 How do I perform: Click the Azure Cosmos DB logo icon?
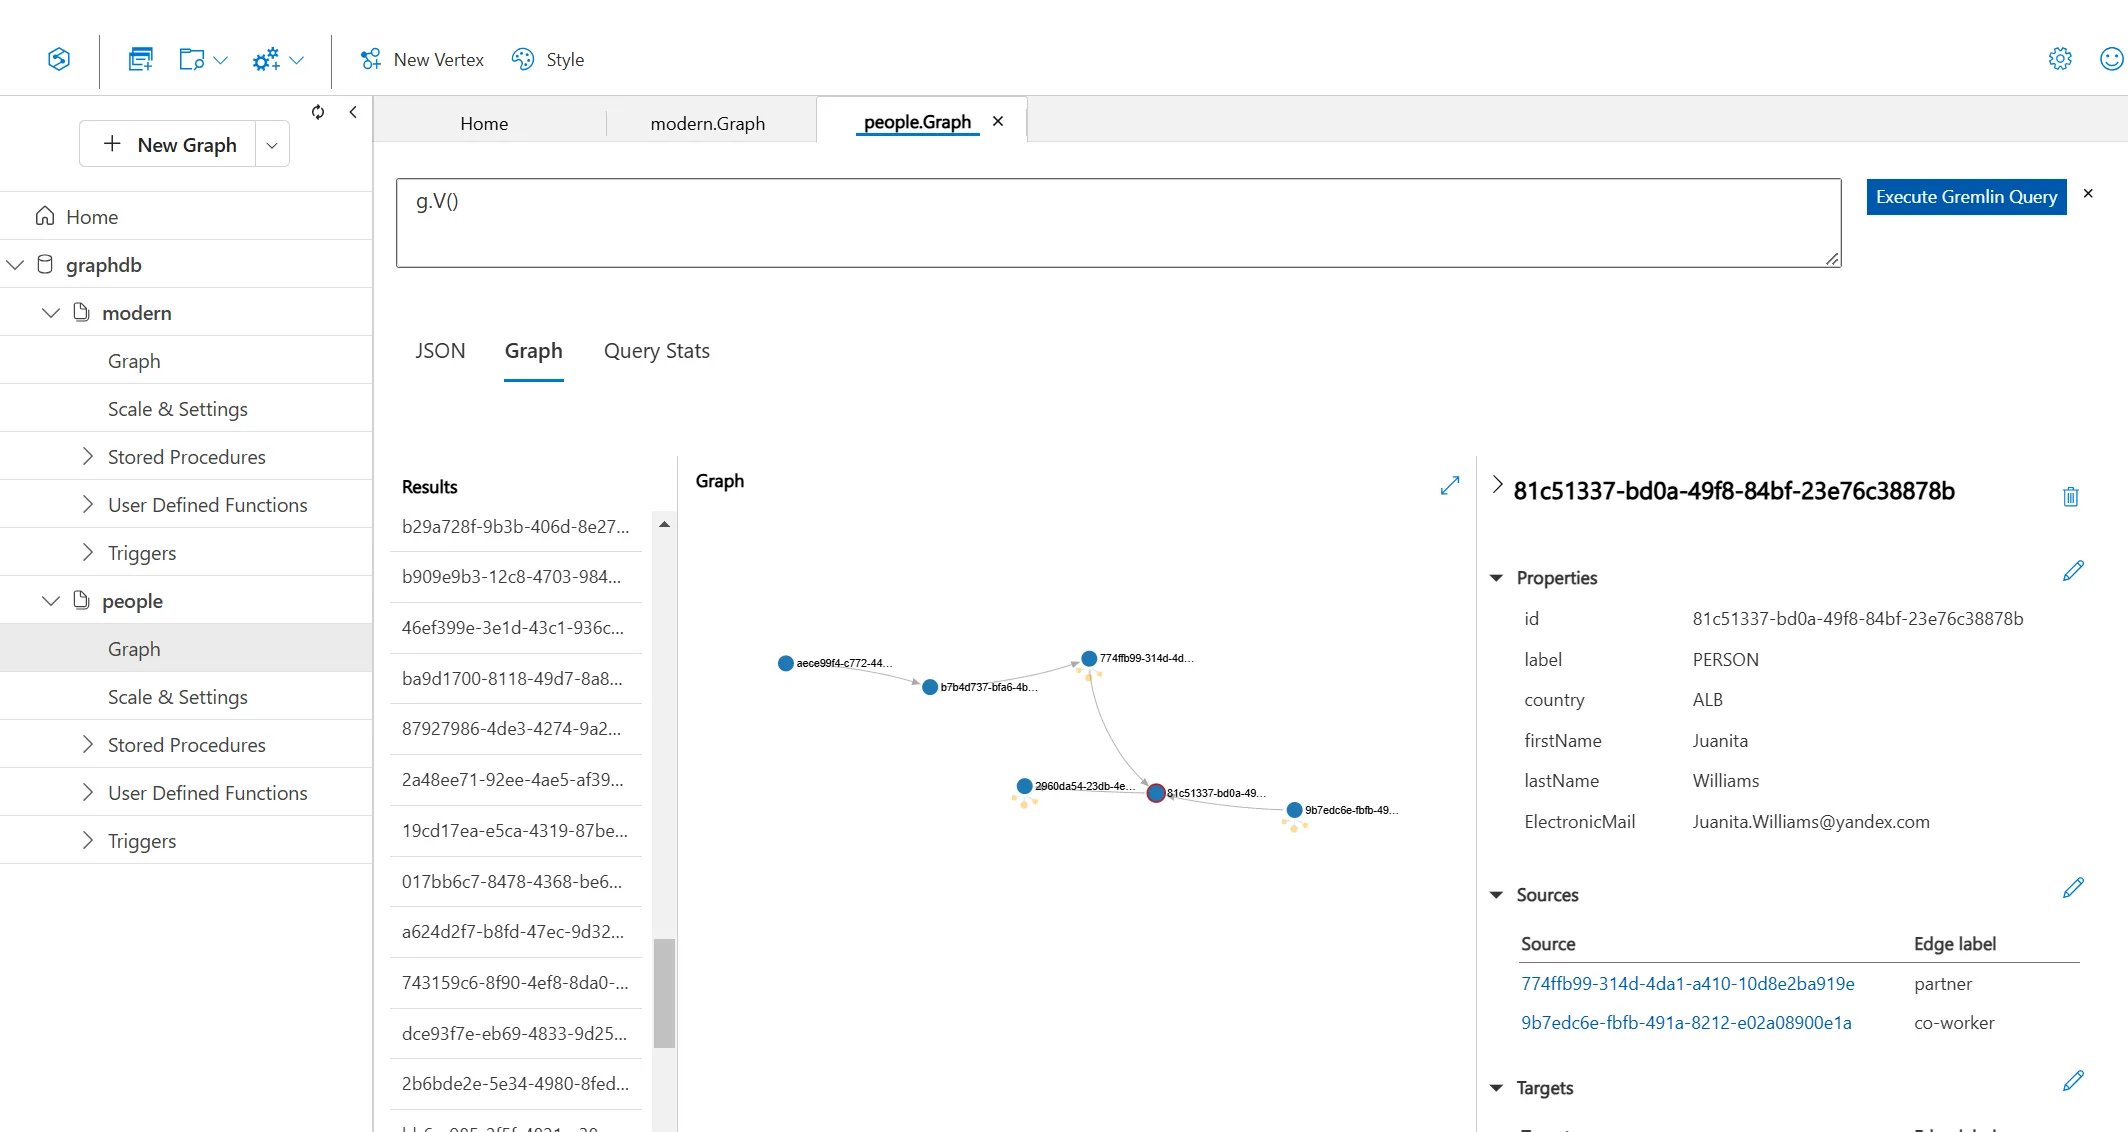click(x=59, y=59)
